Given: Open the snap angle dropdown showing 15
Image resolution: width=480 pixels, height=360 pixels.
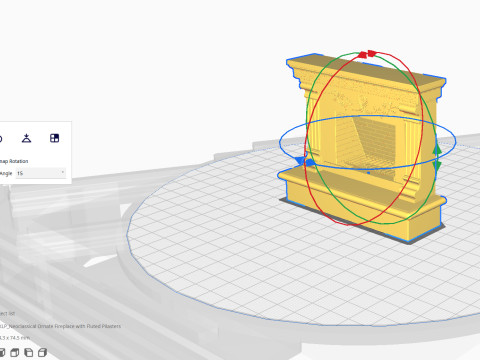Looking at the screenshot, I should point(41,173).
